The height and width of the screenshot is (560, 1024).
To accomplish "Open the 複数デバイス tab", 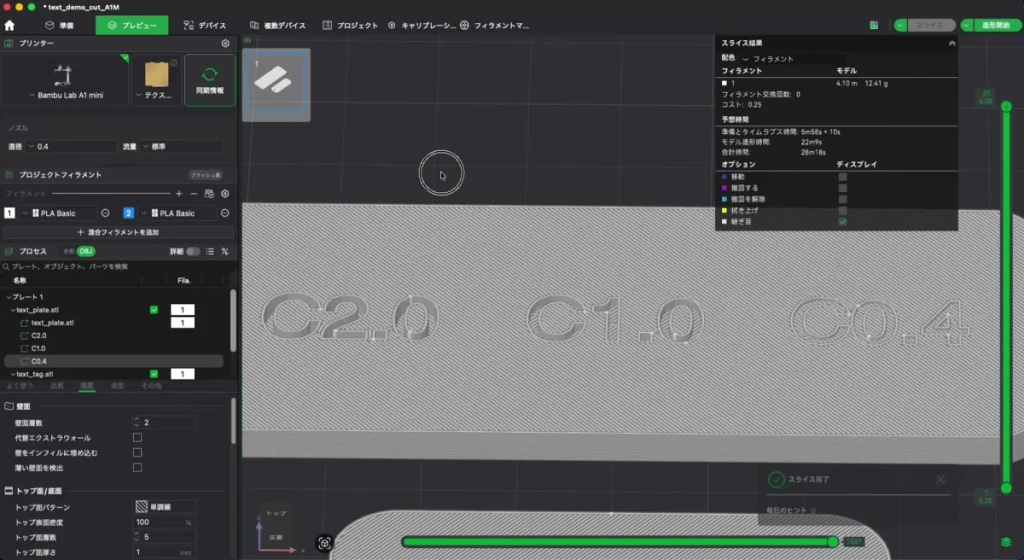I will point(278,25).
